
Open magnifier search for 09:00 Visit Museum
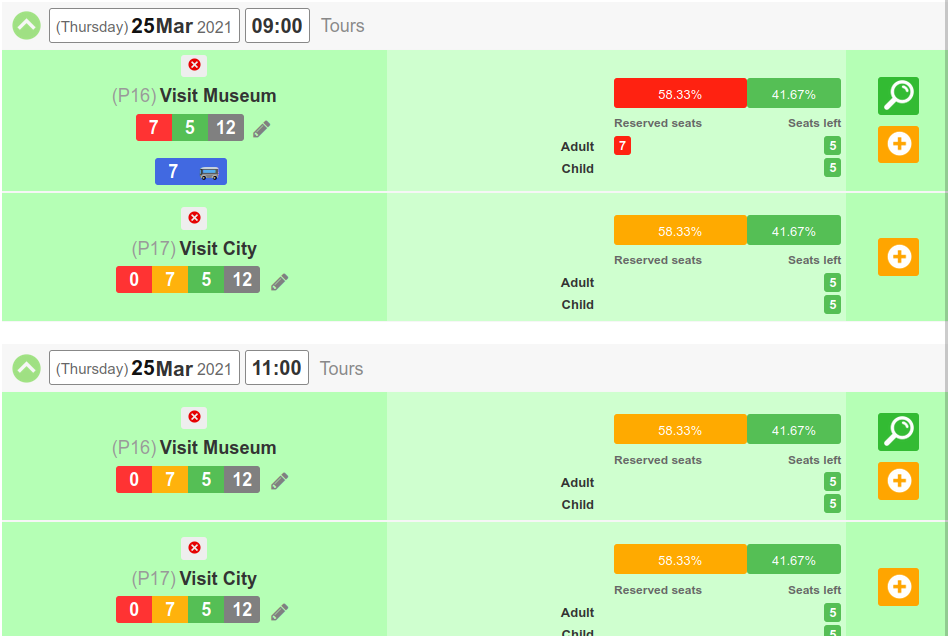pyautogui.click(x=898, y=96)
